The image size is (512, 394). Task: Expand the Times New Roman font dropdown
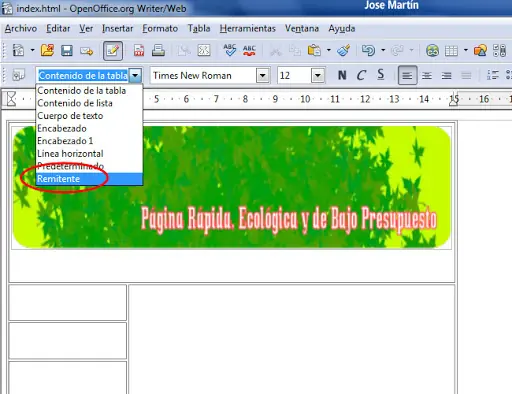click(x=263, y=76)
